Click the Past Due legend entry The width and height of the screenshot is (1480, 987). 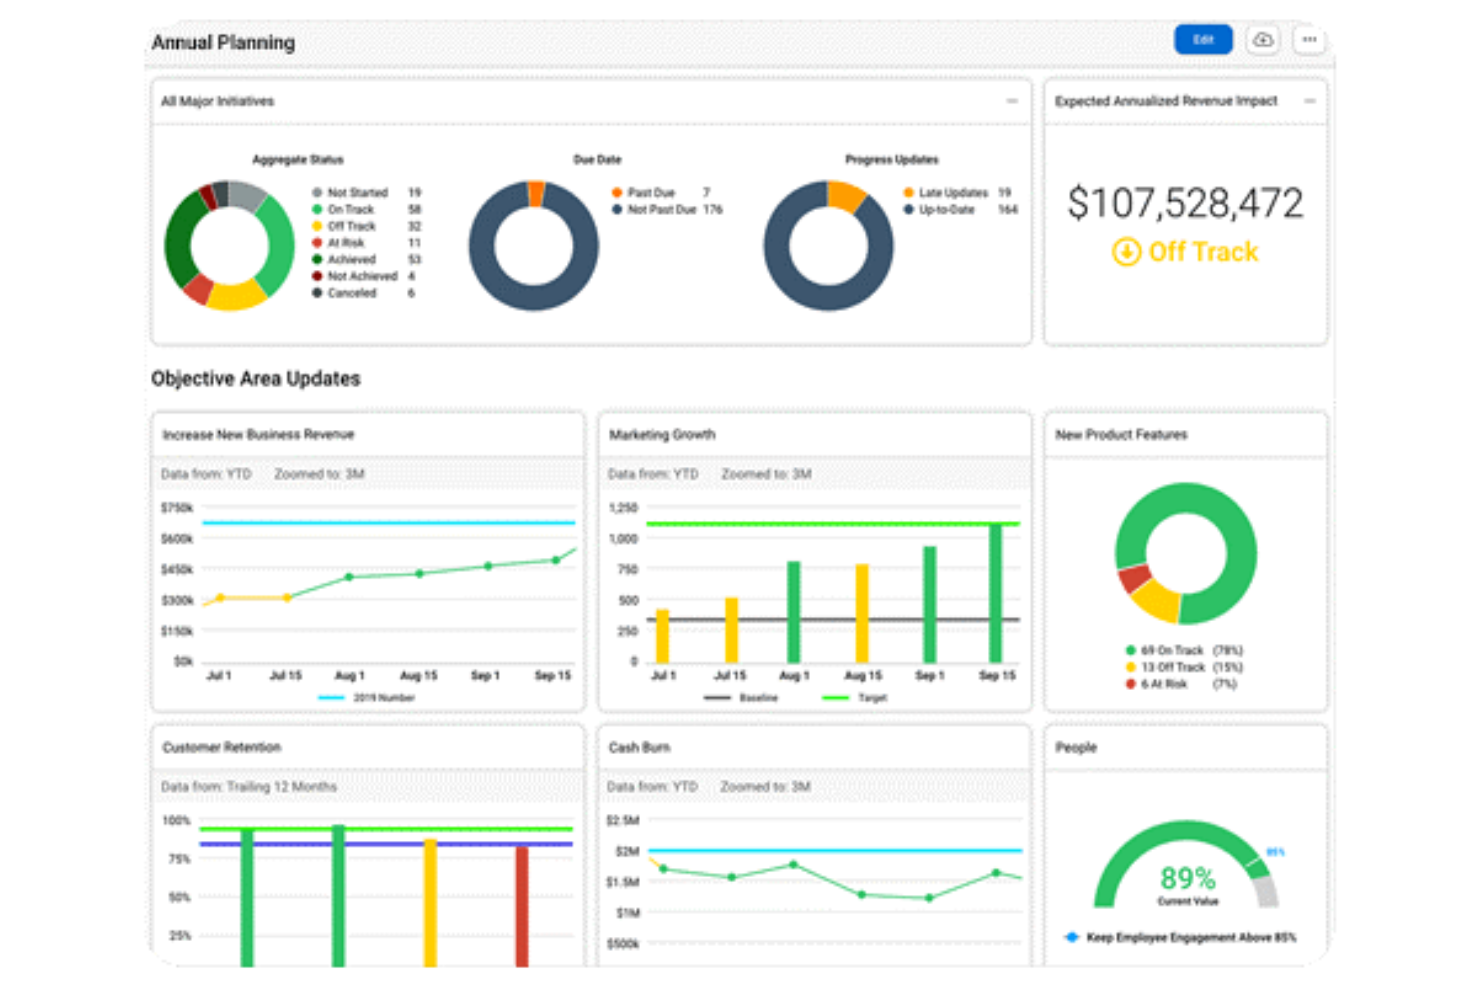[661, 192]
